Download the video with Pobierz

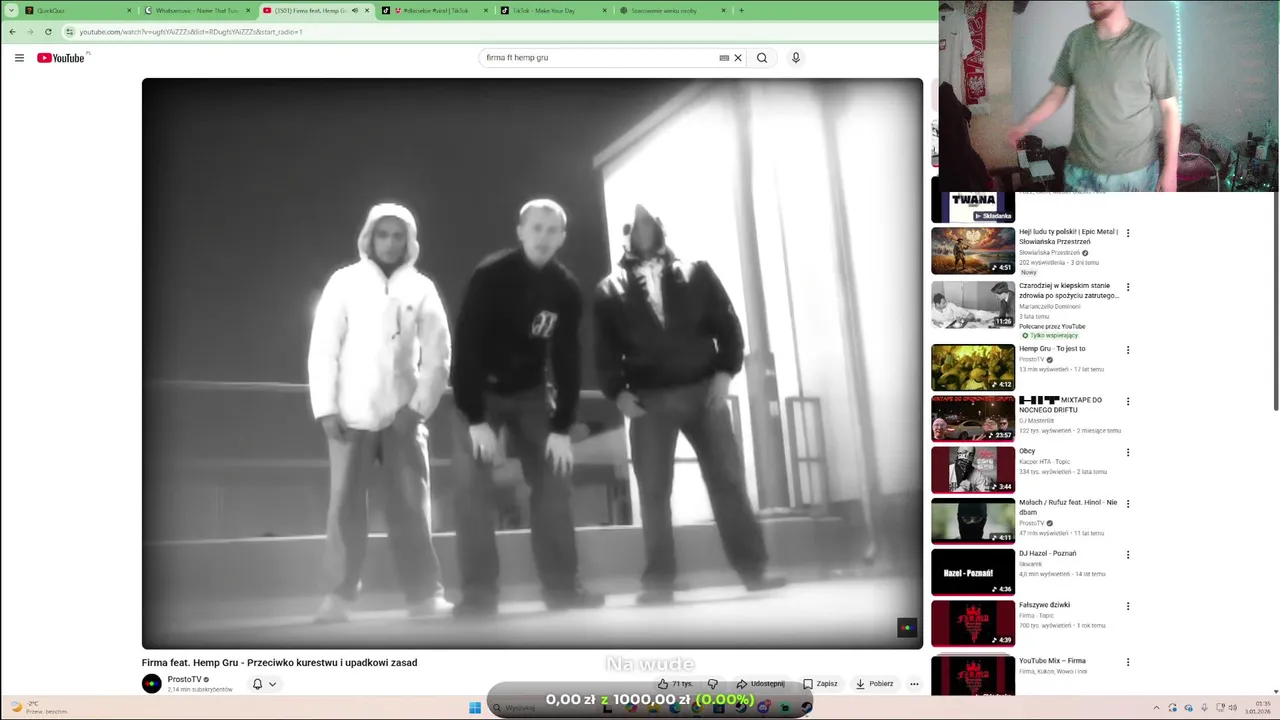pyautogui.click(x=874, y=684)
